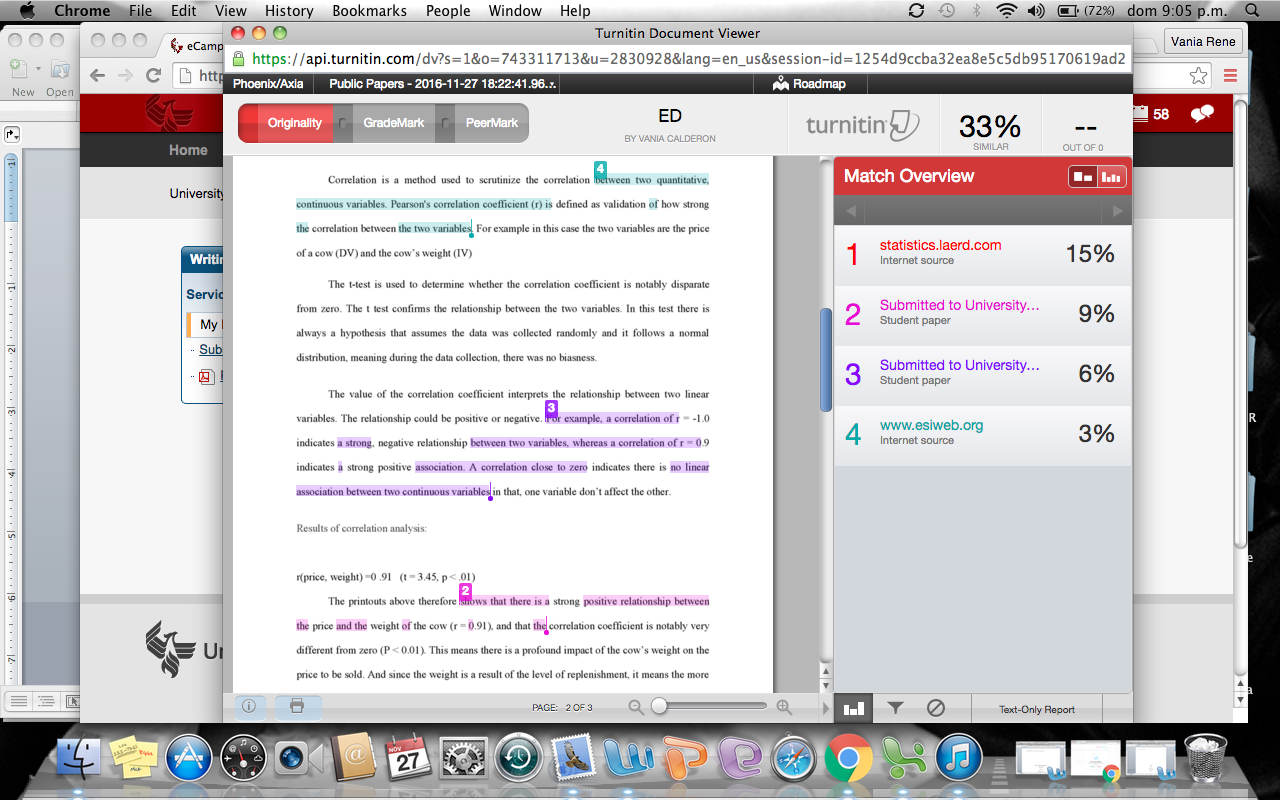Open the 9% student paper match
Image resolution: width=1280 pixels, height=800 pixels.
983,314
